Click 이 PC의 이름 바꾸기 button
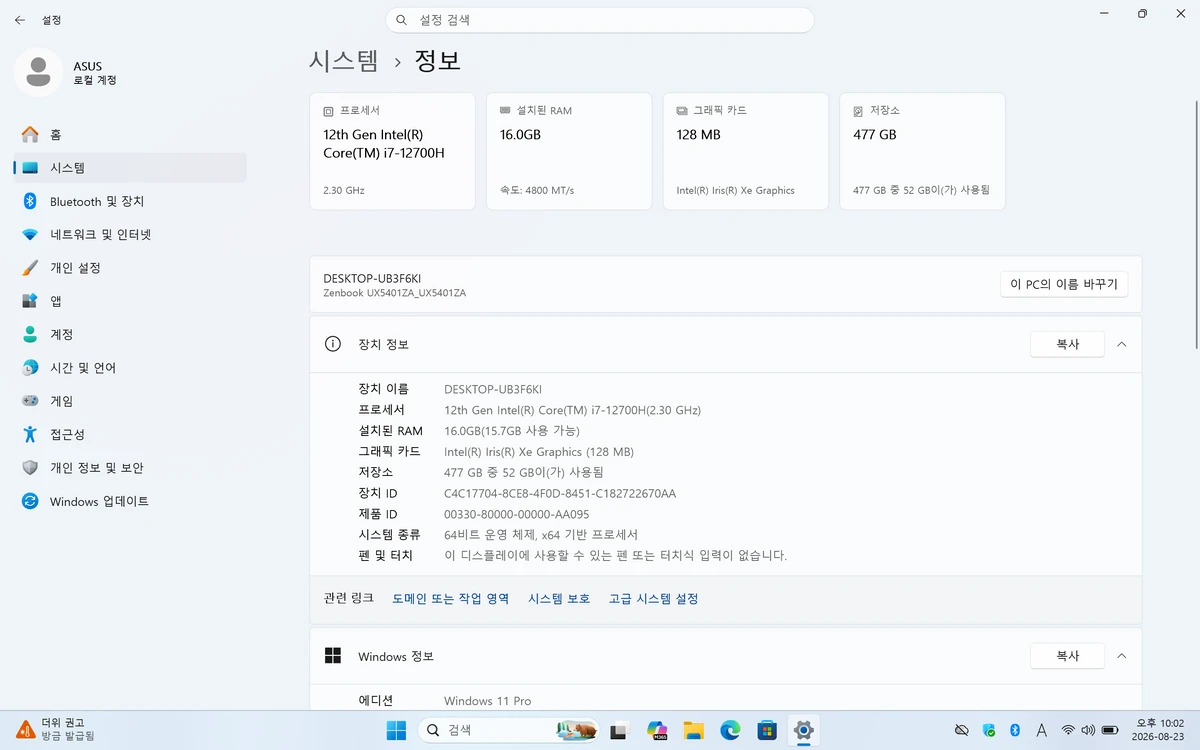Viewport: 1200px width, 750px height. click(x=1064, y=284)
